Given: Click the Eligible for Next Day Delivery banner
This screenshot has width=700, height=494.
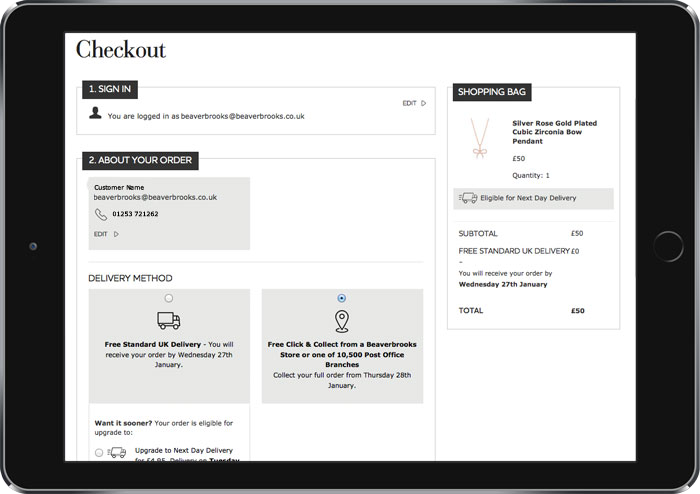Looking at the screenshot, I should click(x=533, y=198).
